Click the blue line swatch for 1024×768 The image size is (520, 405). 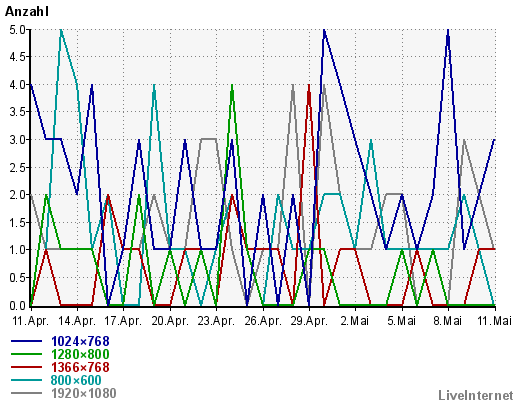tap(27, 341)
